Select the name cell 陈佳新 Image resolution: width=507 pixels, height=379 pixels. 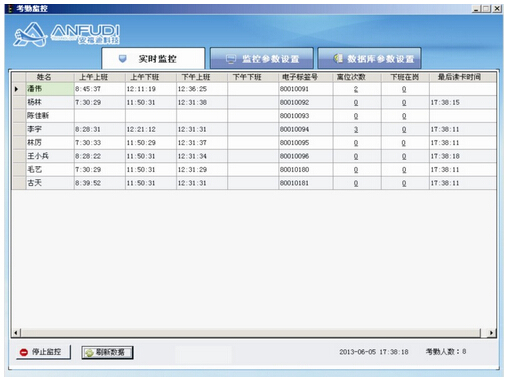click(x=50, y=116)
